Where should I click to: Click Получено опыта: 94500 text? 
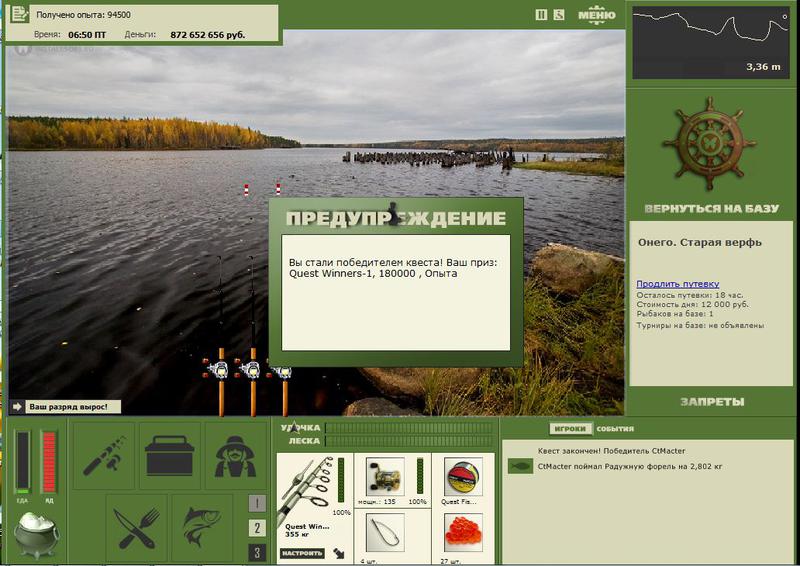(83, 15)
